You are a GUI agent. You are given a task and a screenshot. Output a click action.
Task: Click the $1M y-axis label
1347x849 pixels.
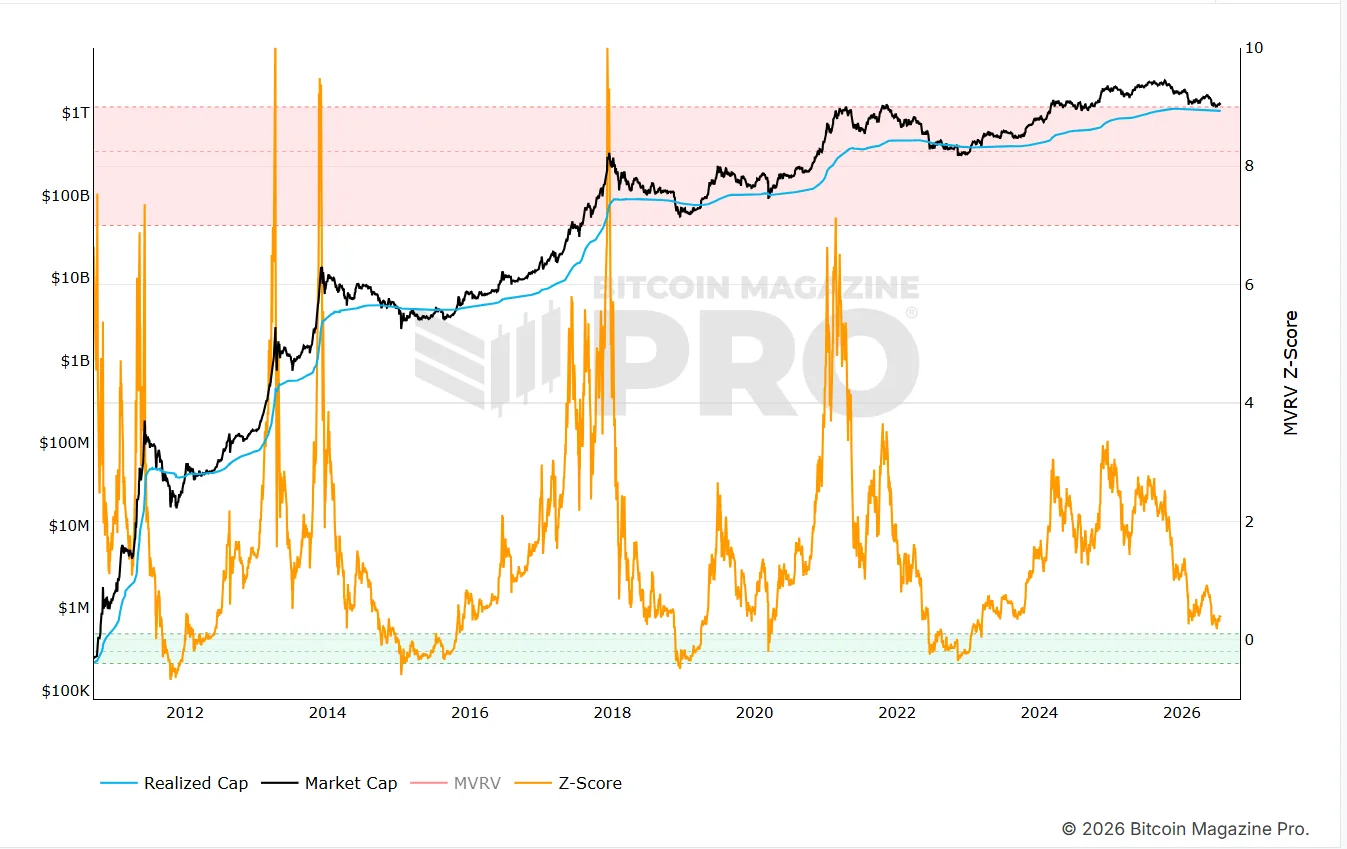pyautogui.click(x=74, y=608)
